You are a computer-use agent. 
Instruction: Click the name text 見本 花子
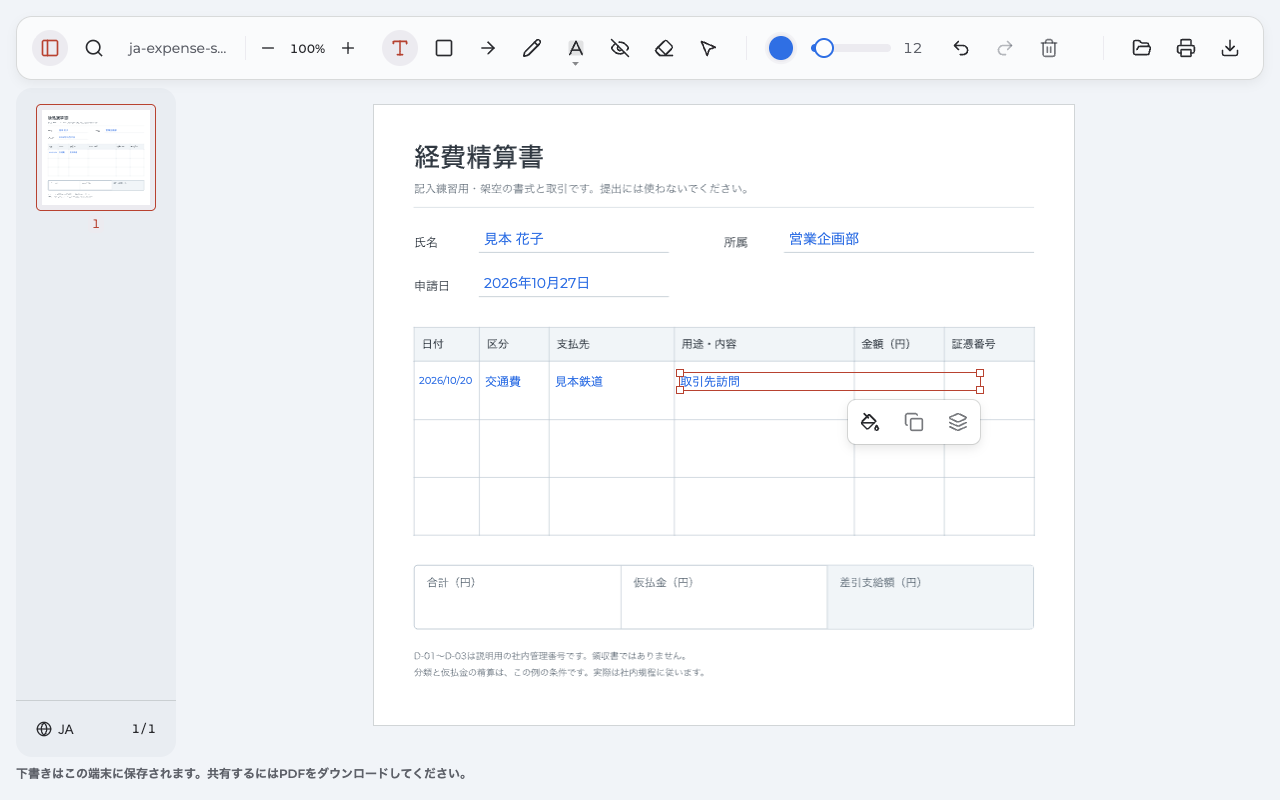[x=514, y=239]
